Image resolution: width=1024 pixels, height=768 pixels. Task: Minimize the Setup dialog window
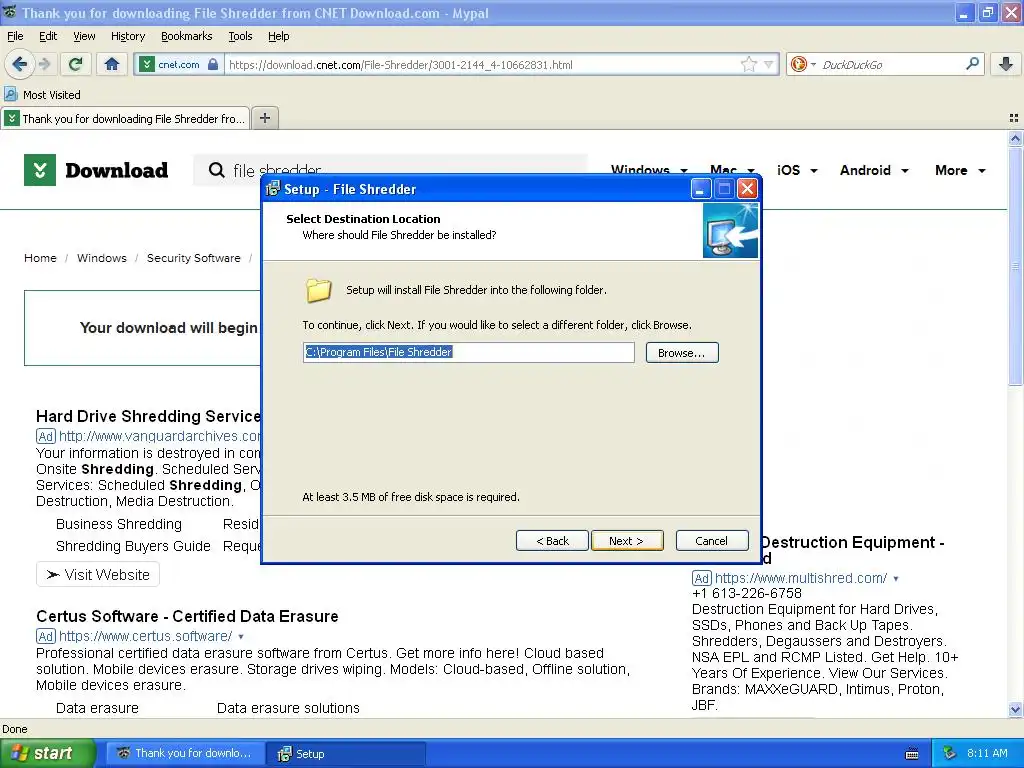(701, 189)
